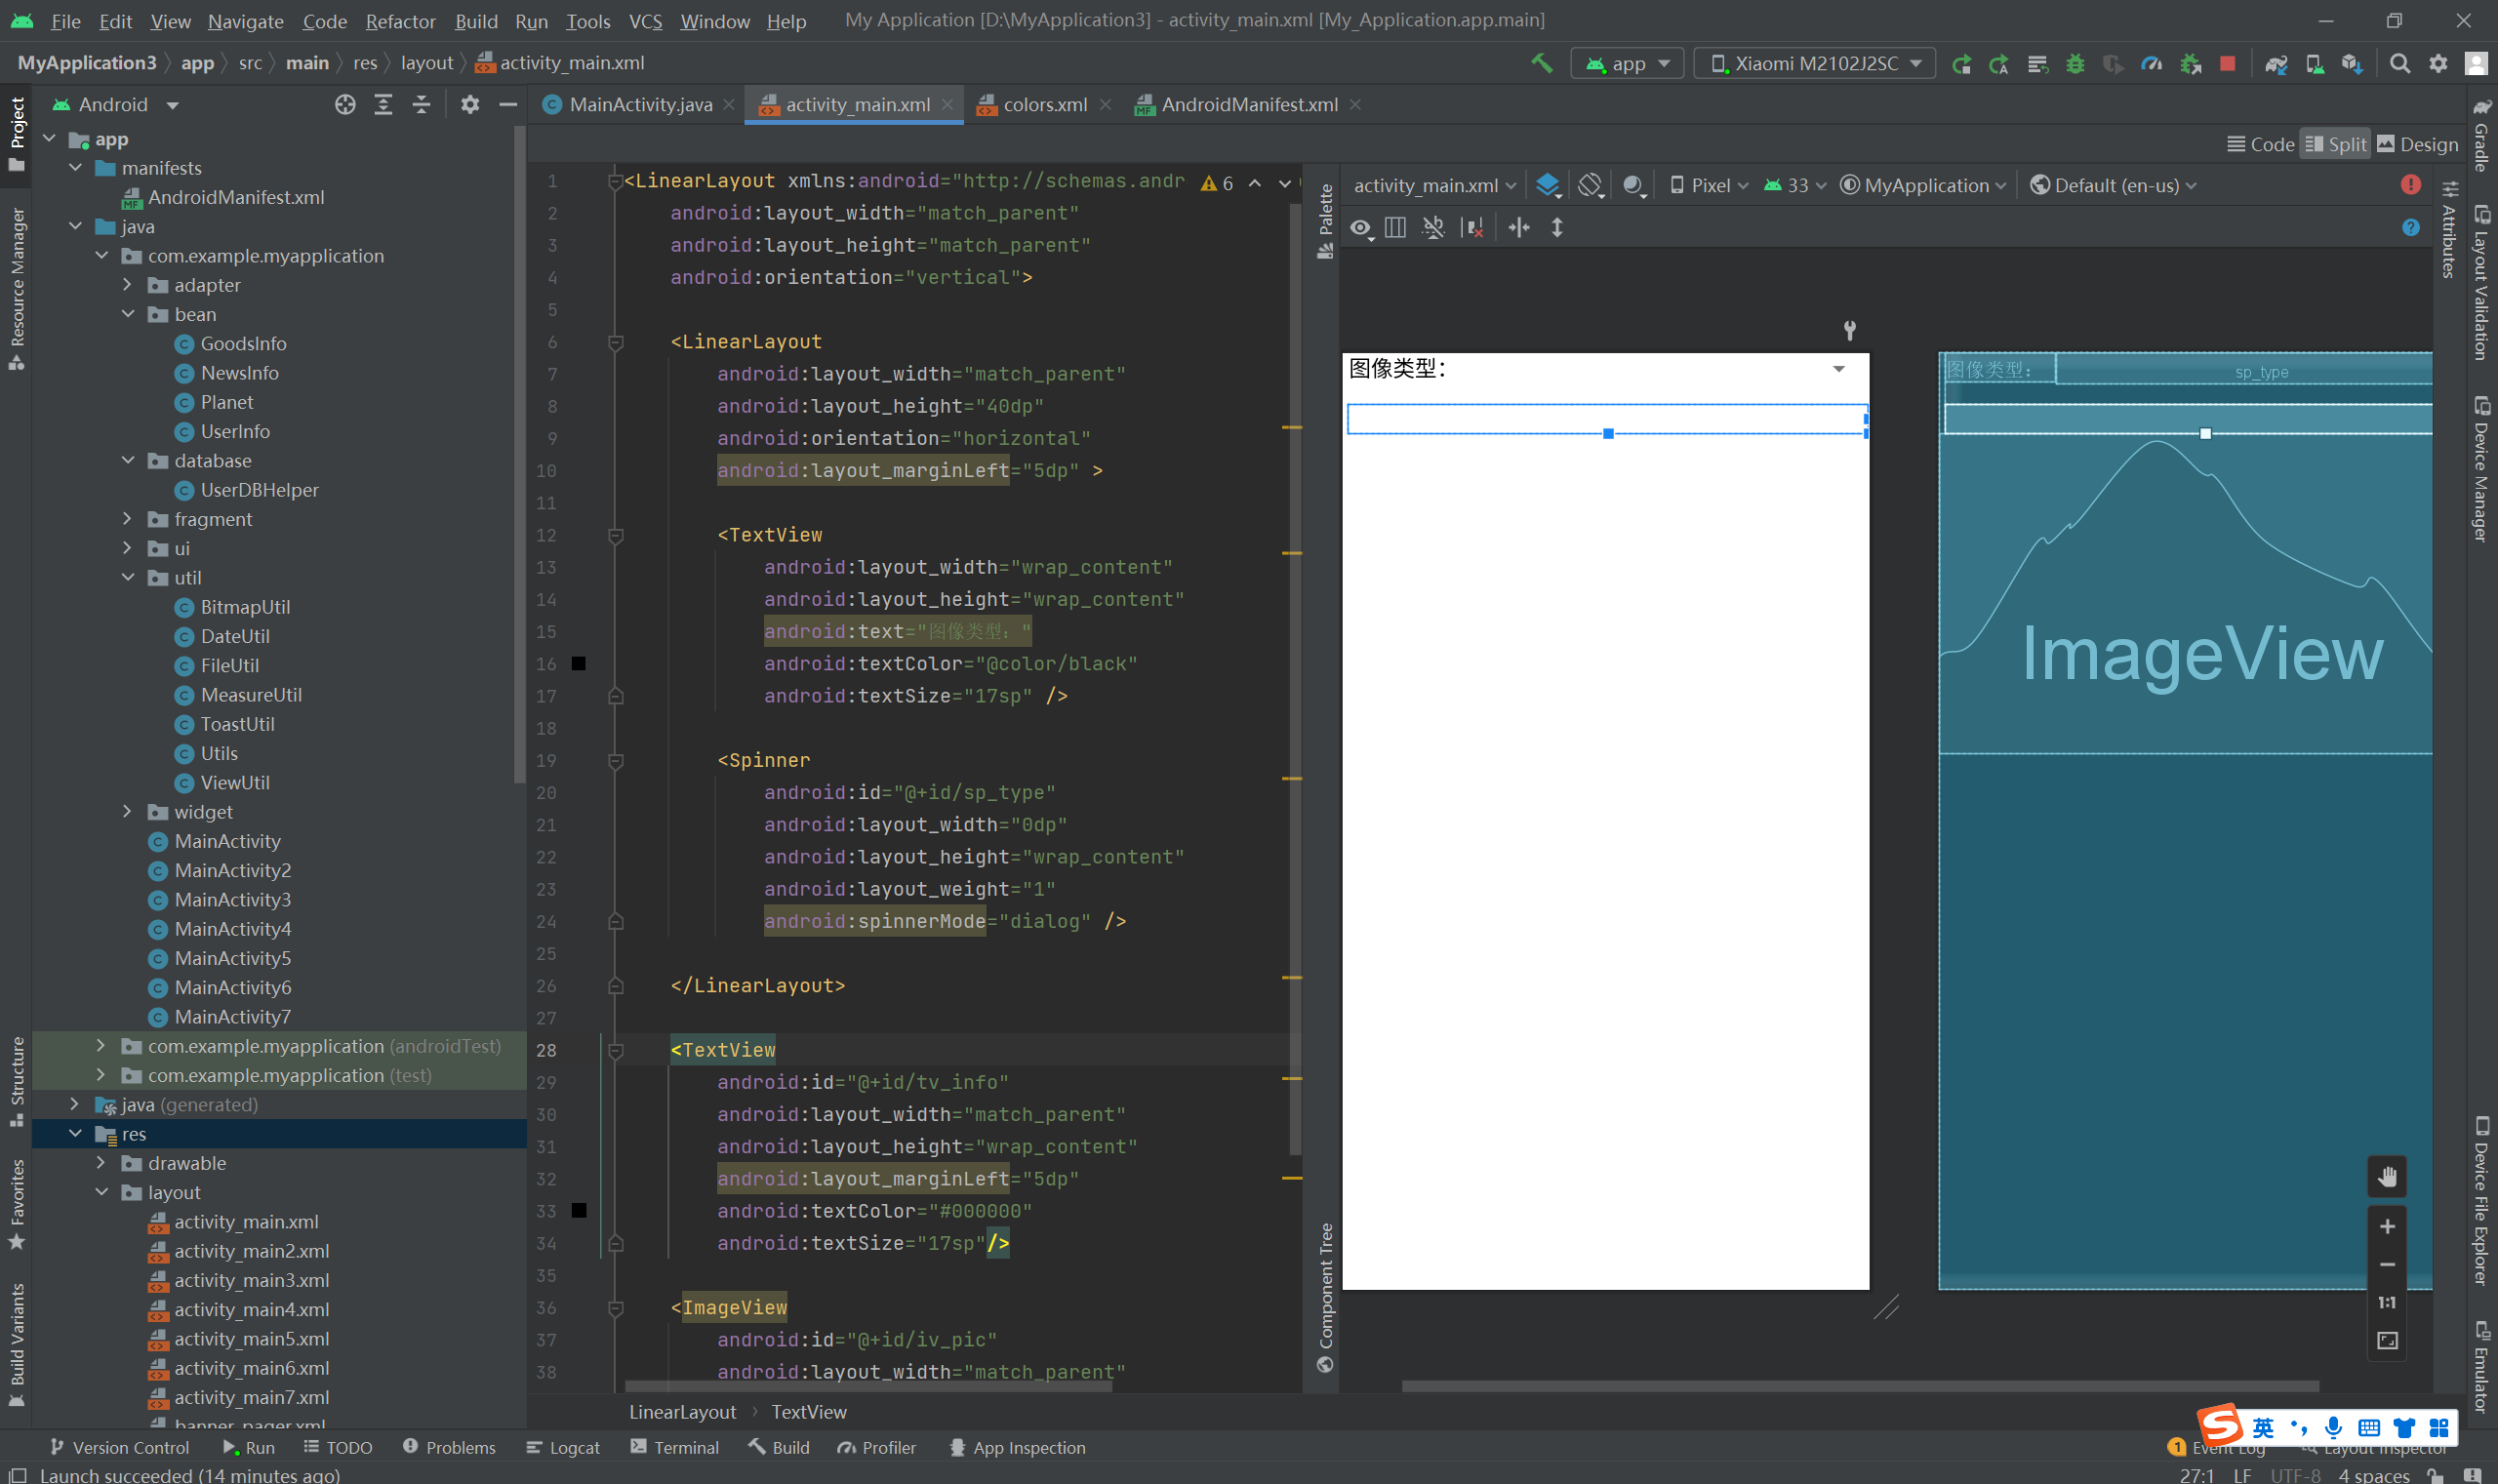Open the Xiaomi M2102J2SC device dropdown
The height and width of the screenshot is (1484, 2498).
(1815, 63)
